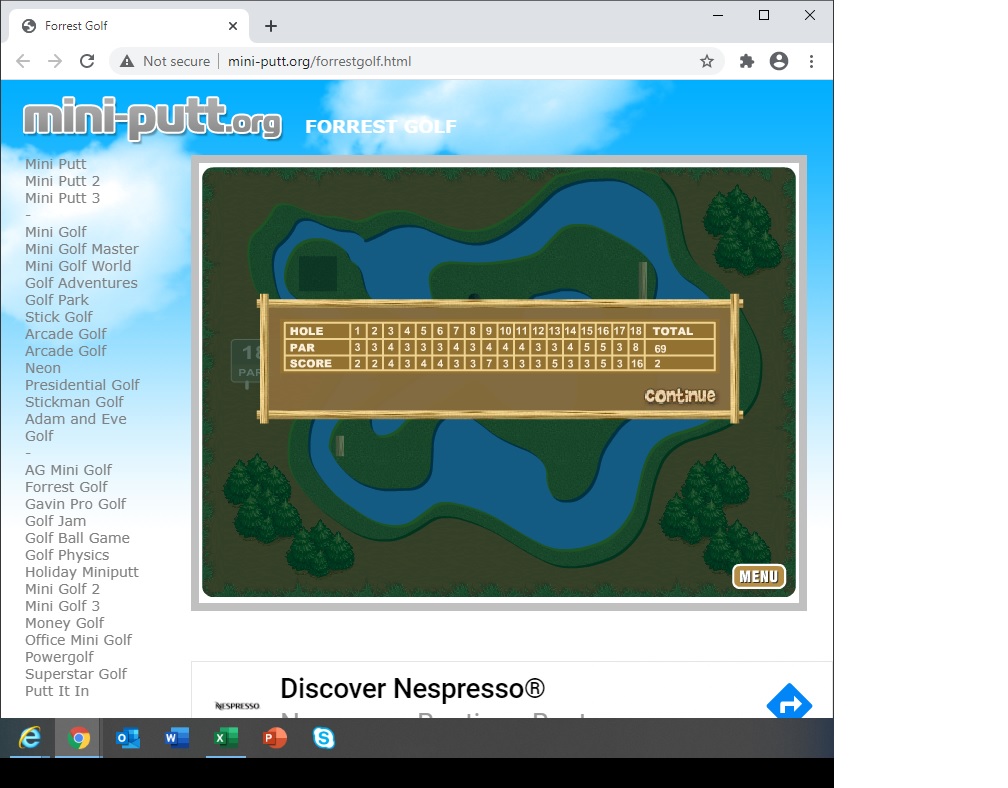The image size is (1008, 788).
Task: Open Skype from the taskbar
Action: pyautogui.click(x=323, y=738)
